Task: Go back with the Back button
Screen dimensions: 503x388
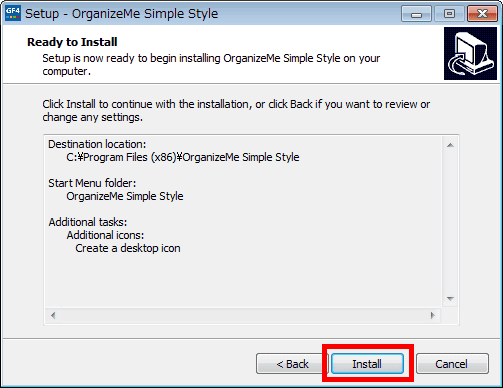Action: coord(292,364)
